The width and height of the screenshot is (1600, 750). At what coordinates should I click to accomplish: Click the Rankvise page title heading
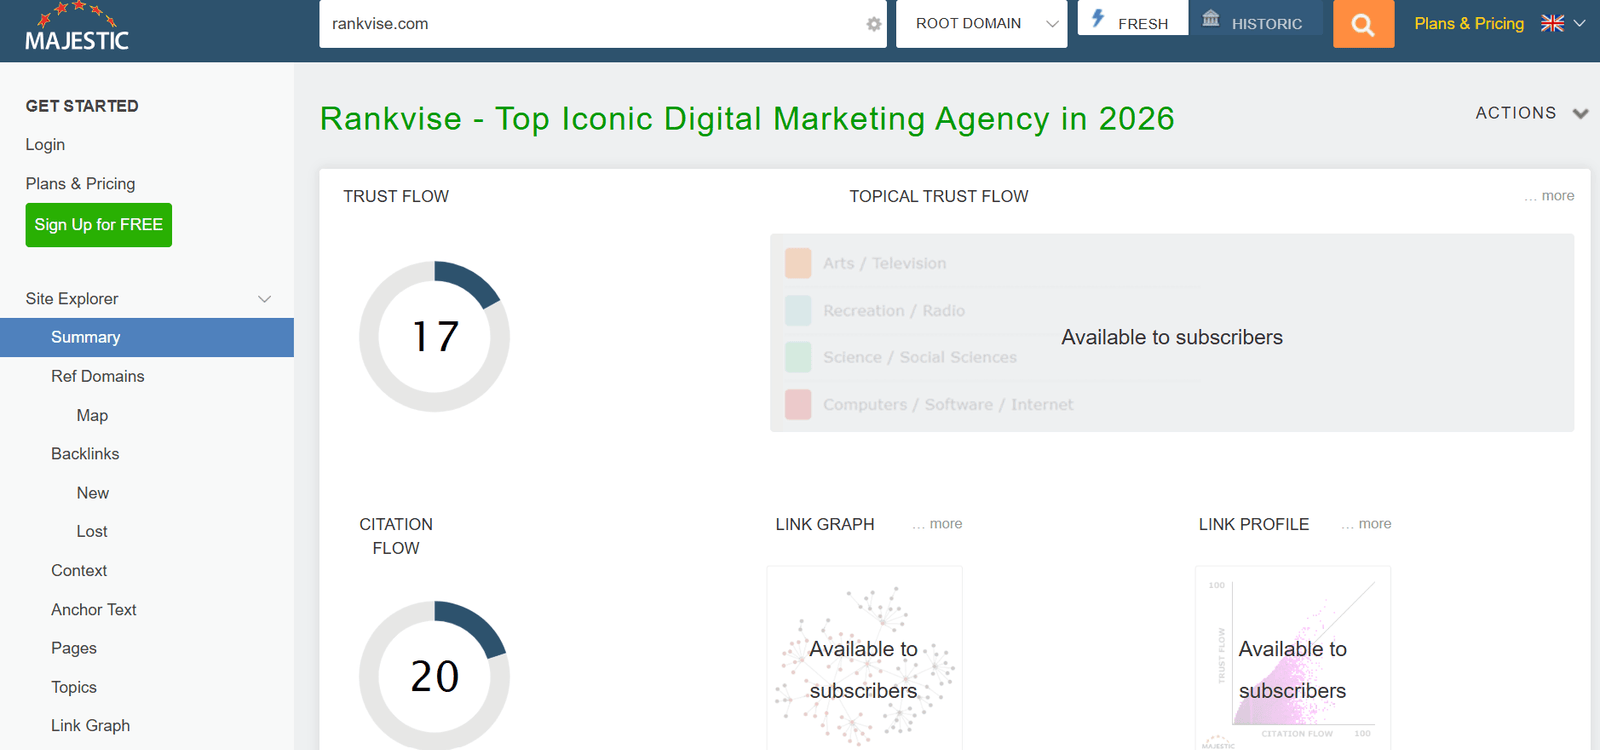(x=747, y=119)
